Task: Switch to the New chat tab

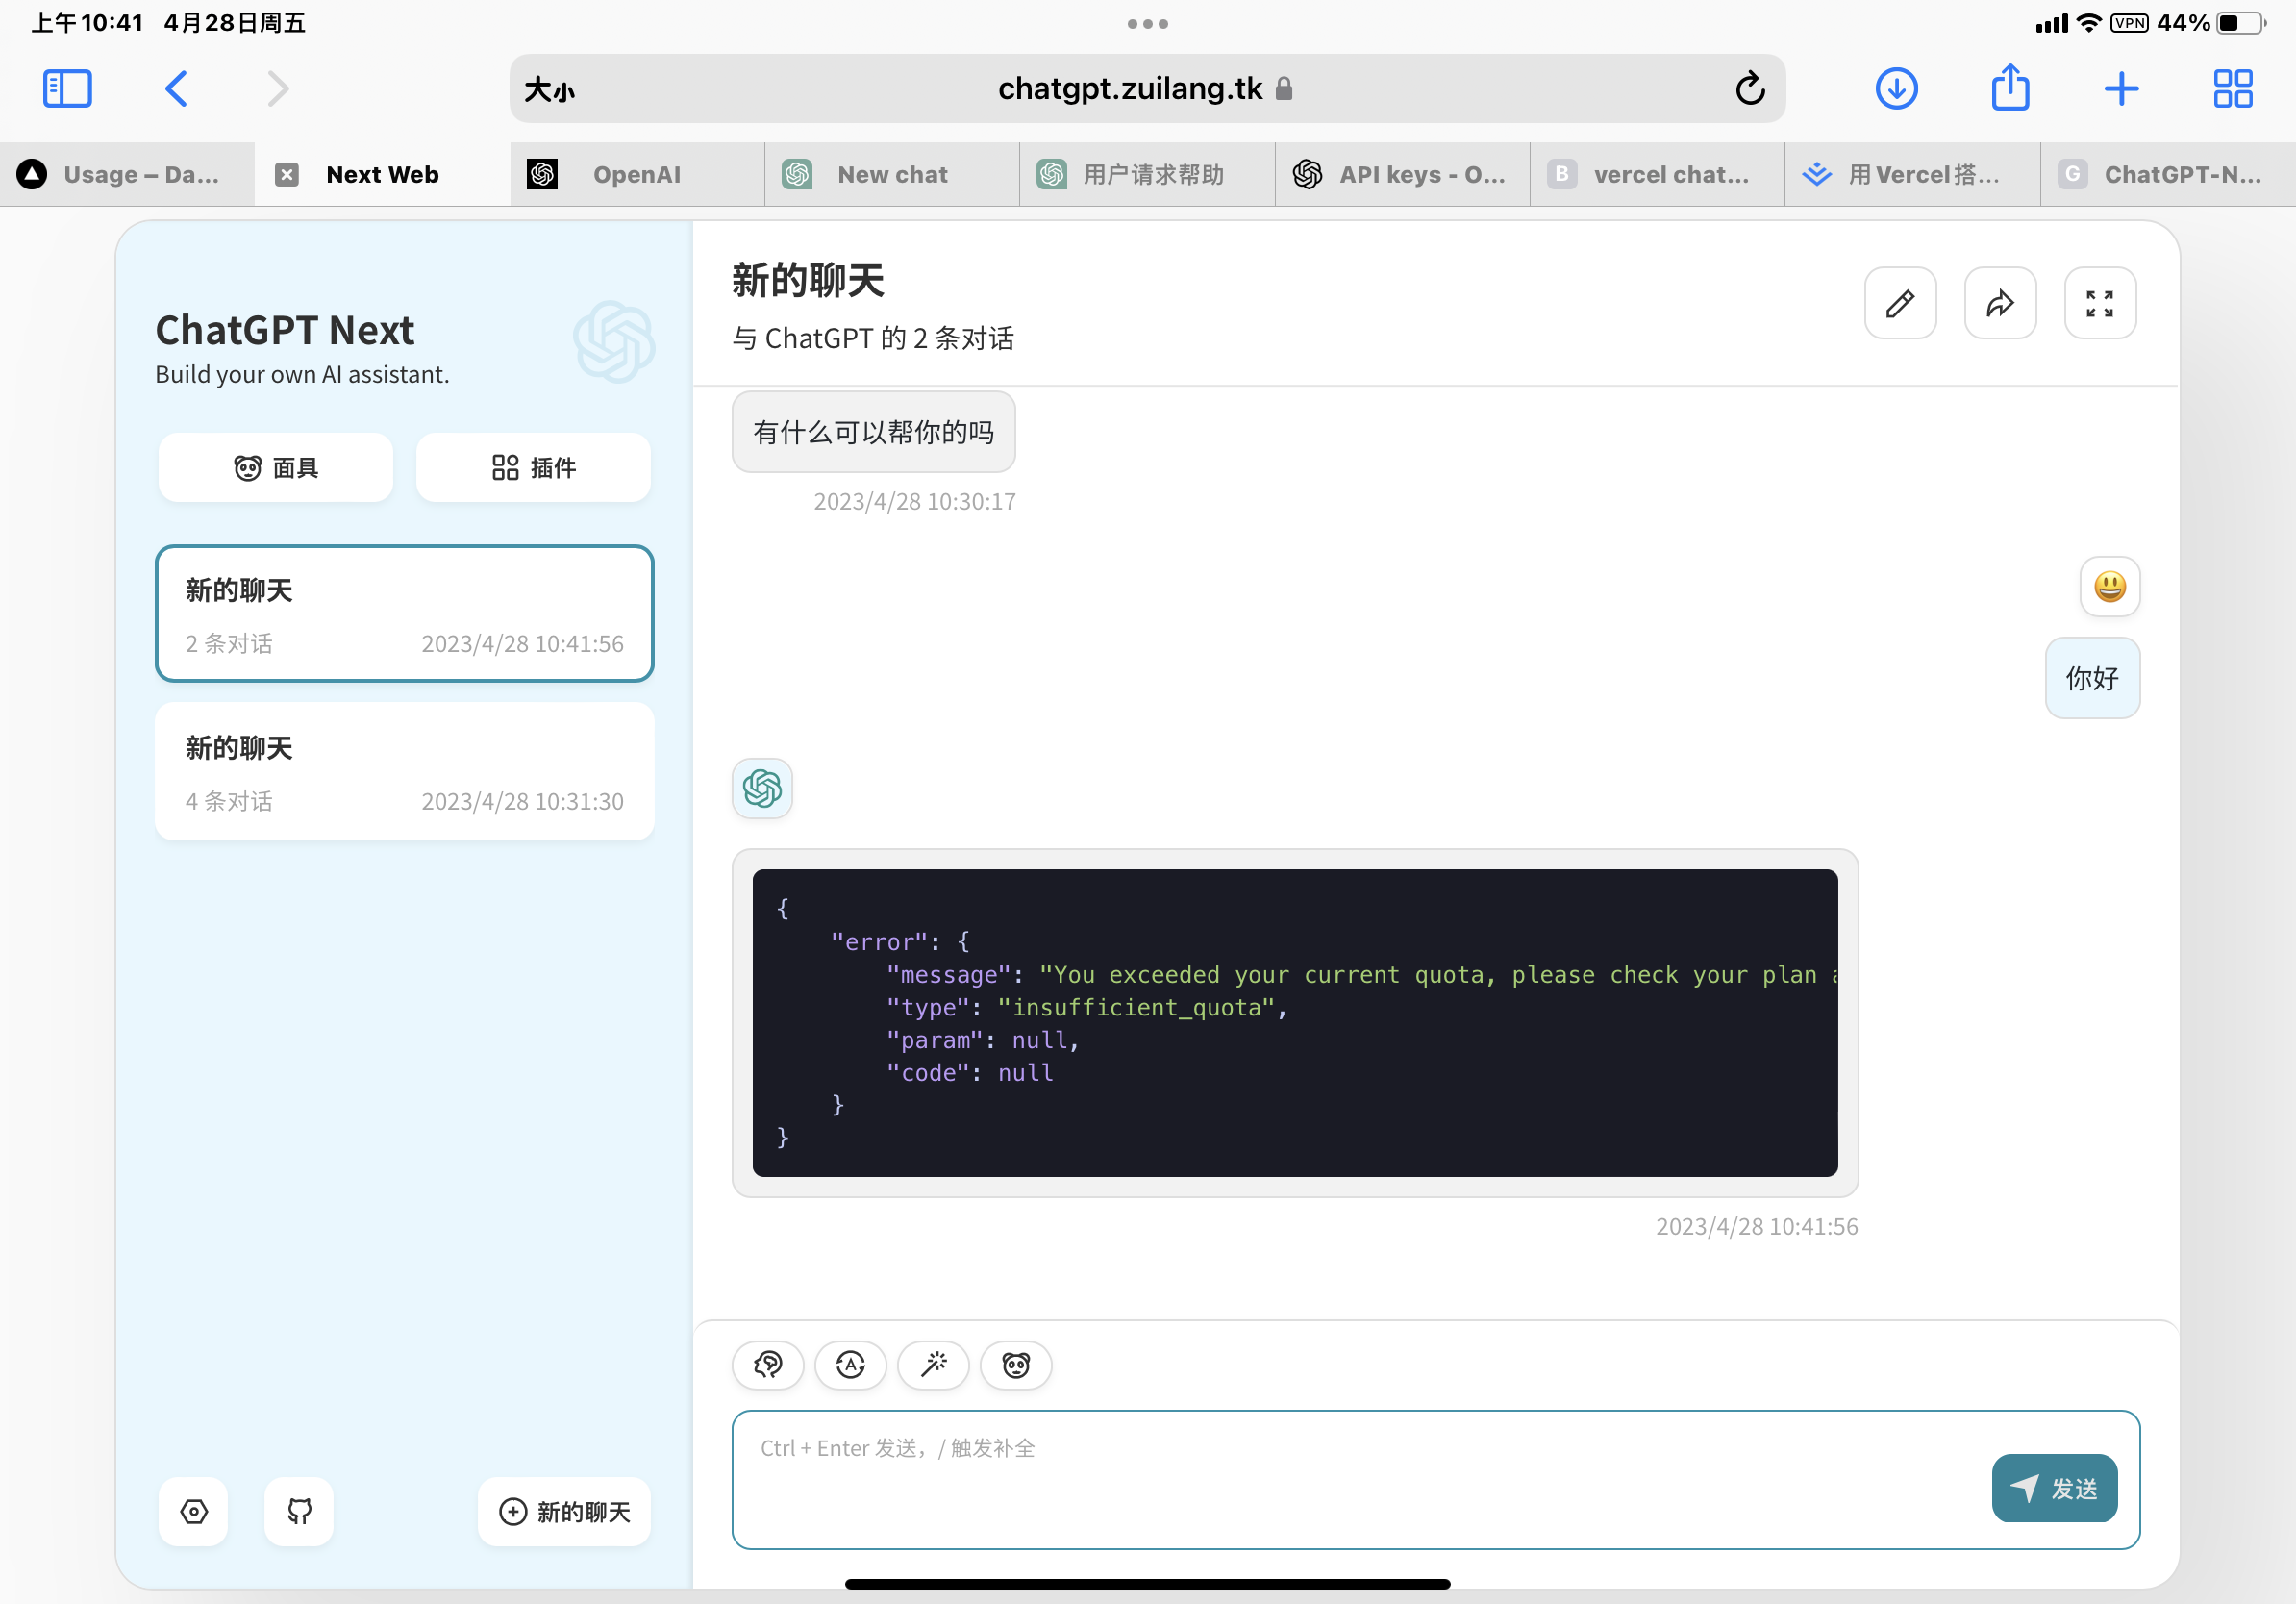Action: coord(892,175)
